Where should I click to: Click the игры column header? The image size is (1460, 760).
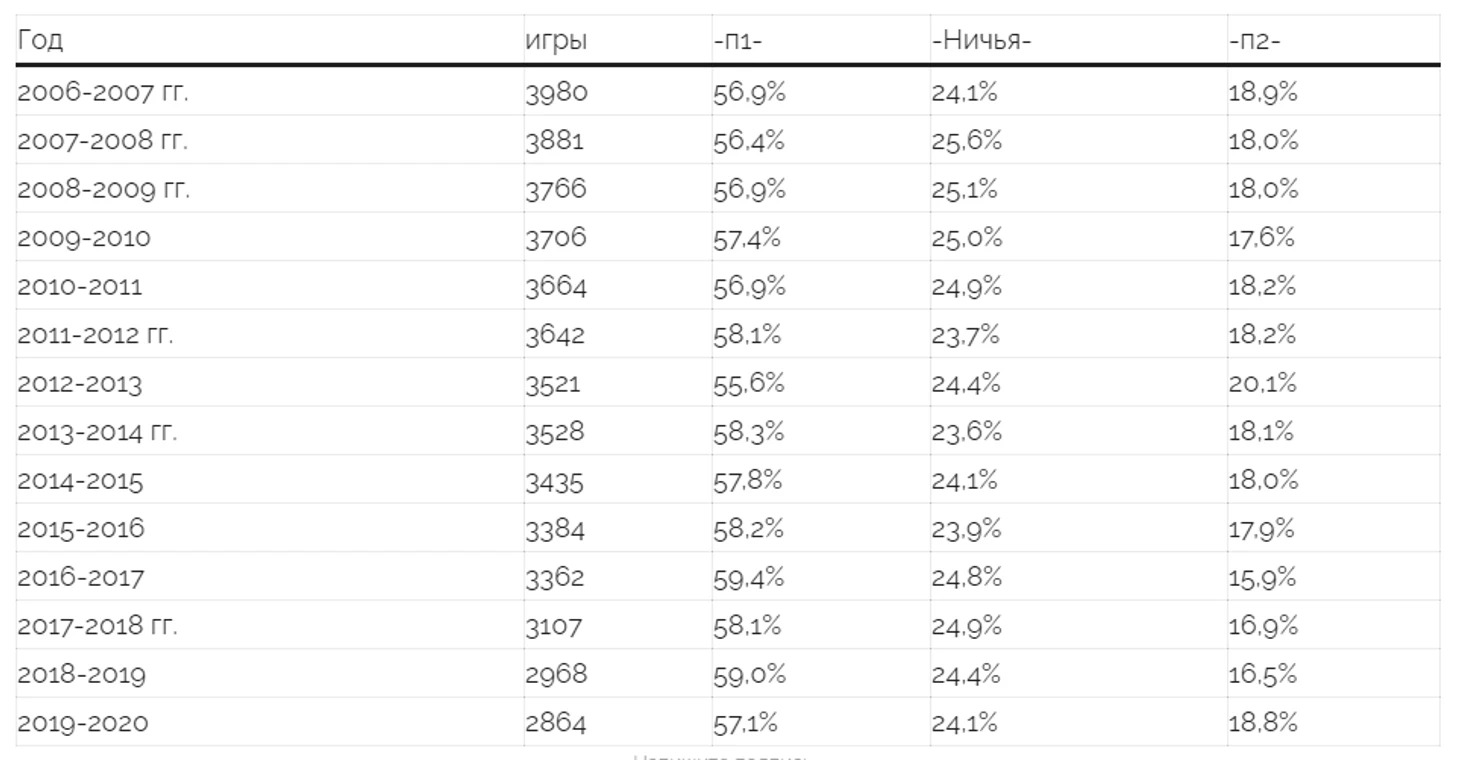[x=556, y=42]
